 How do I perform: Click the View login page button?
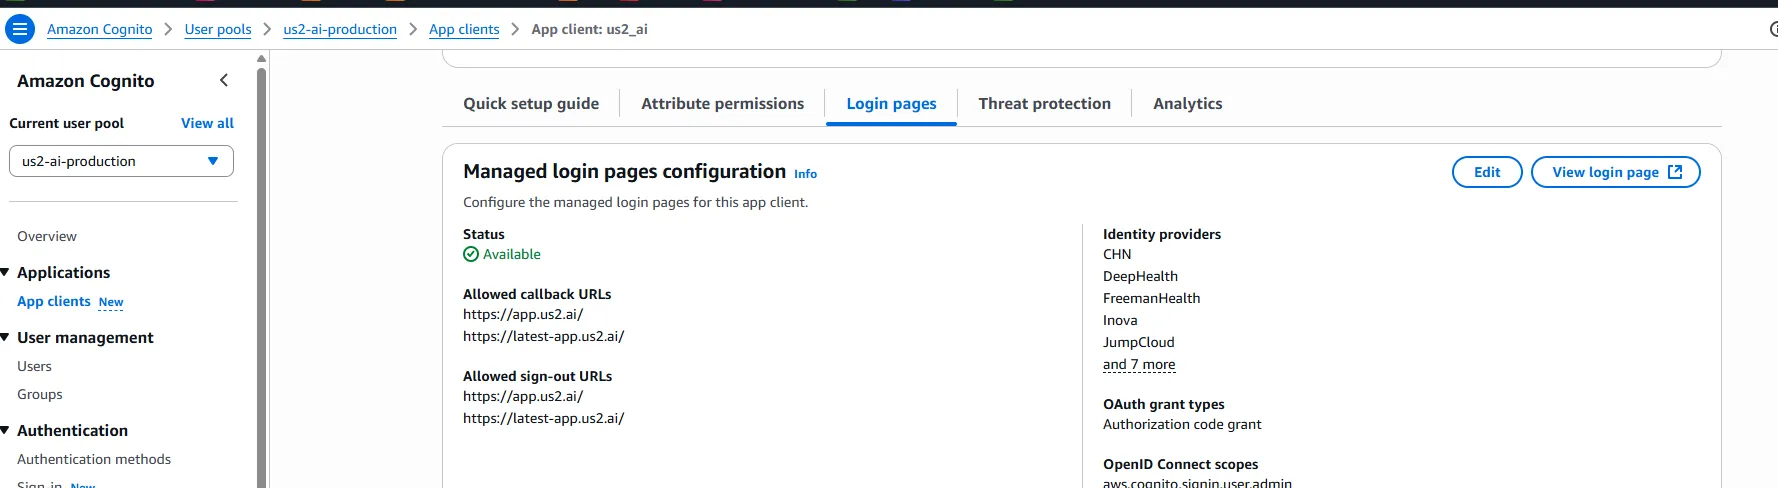click(x=1616, y=172)
